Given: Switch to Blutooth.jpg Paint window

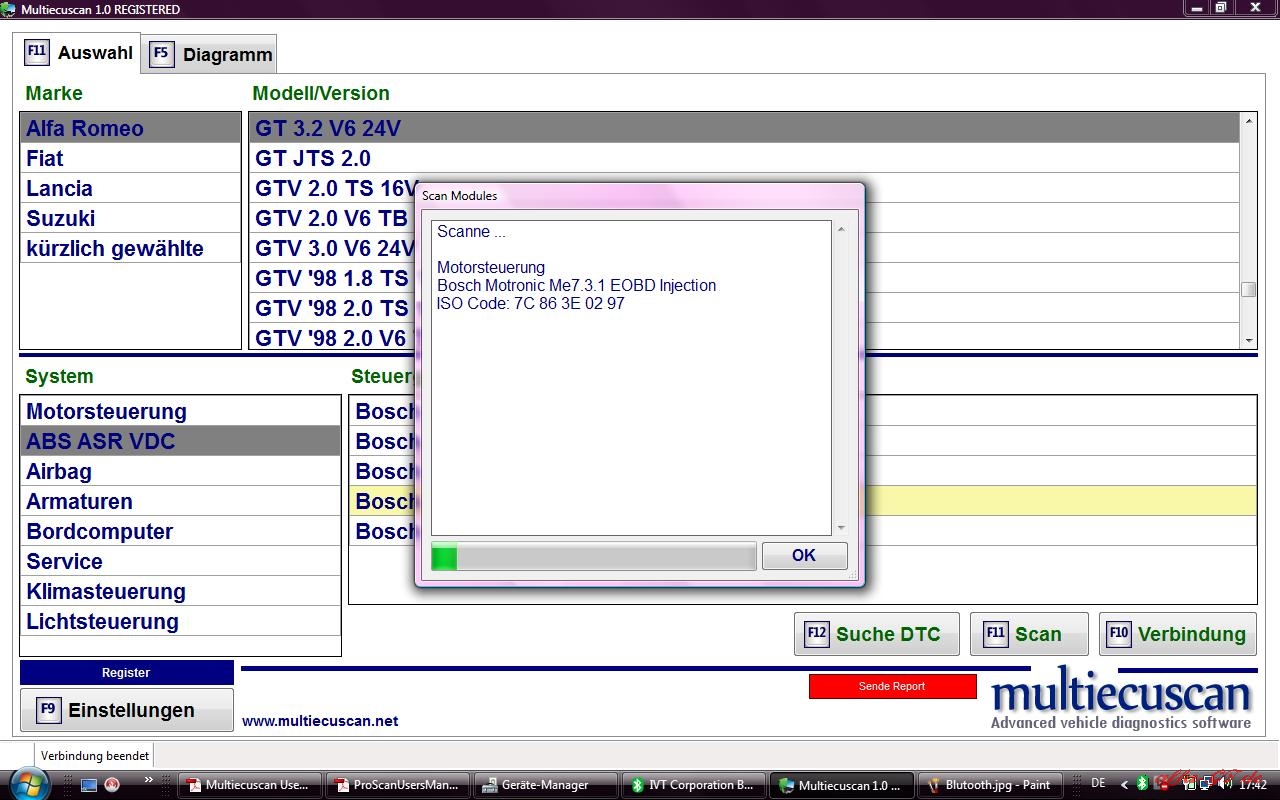Looking at the screenshot, I should tap(990, 785).
